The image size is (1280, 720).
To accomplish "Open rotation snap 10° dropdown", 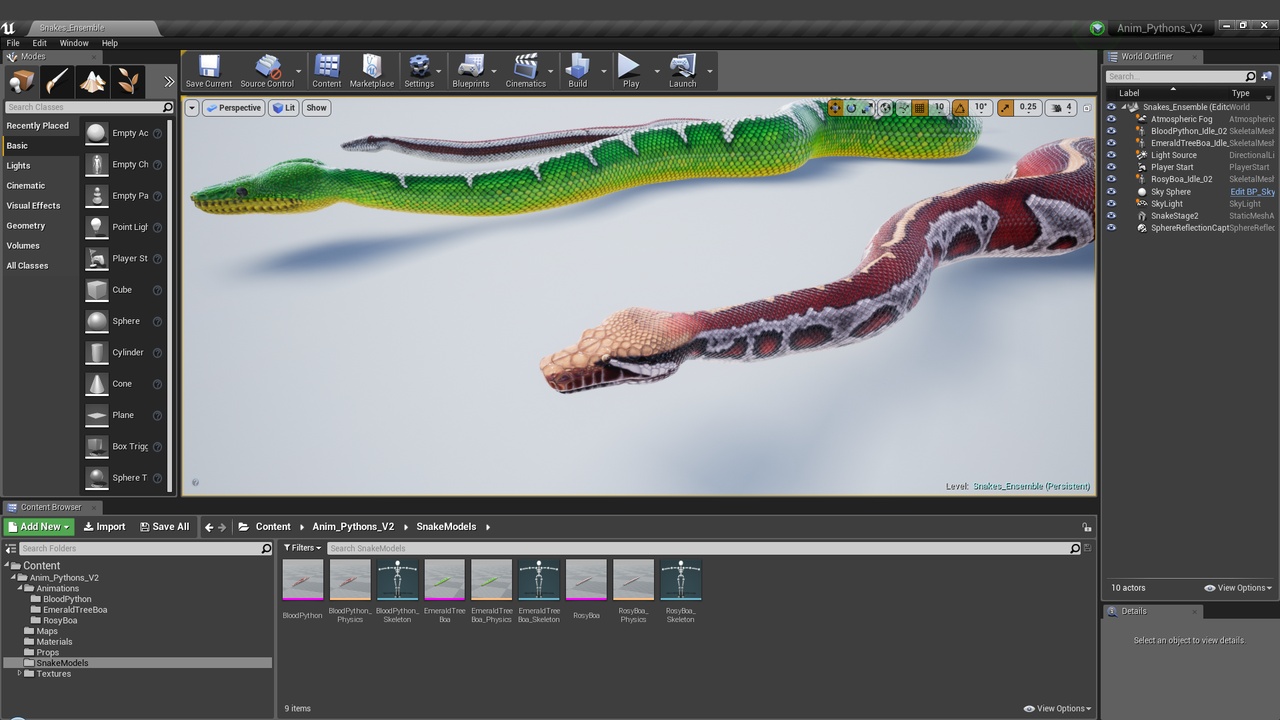I will pos(980,108).
